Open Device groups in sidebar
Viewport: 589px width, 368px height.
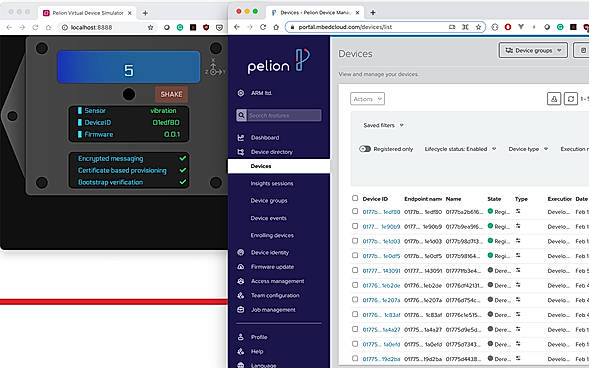(269, 201)
